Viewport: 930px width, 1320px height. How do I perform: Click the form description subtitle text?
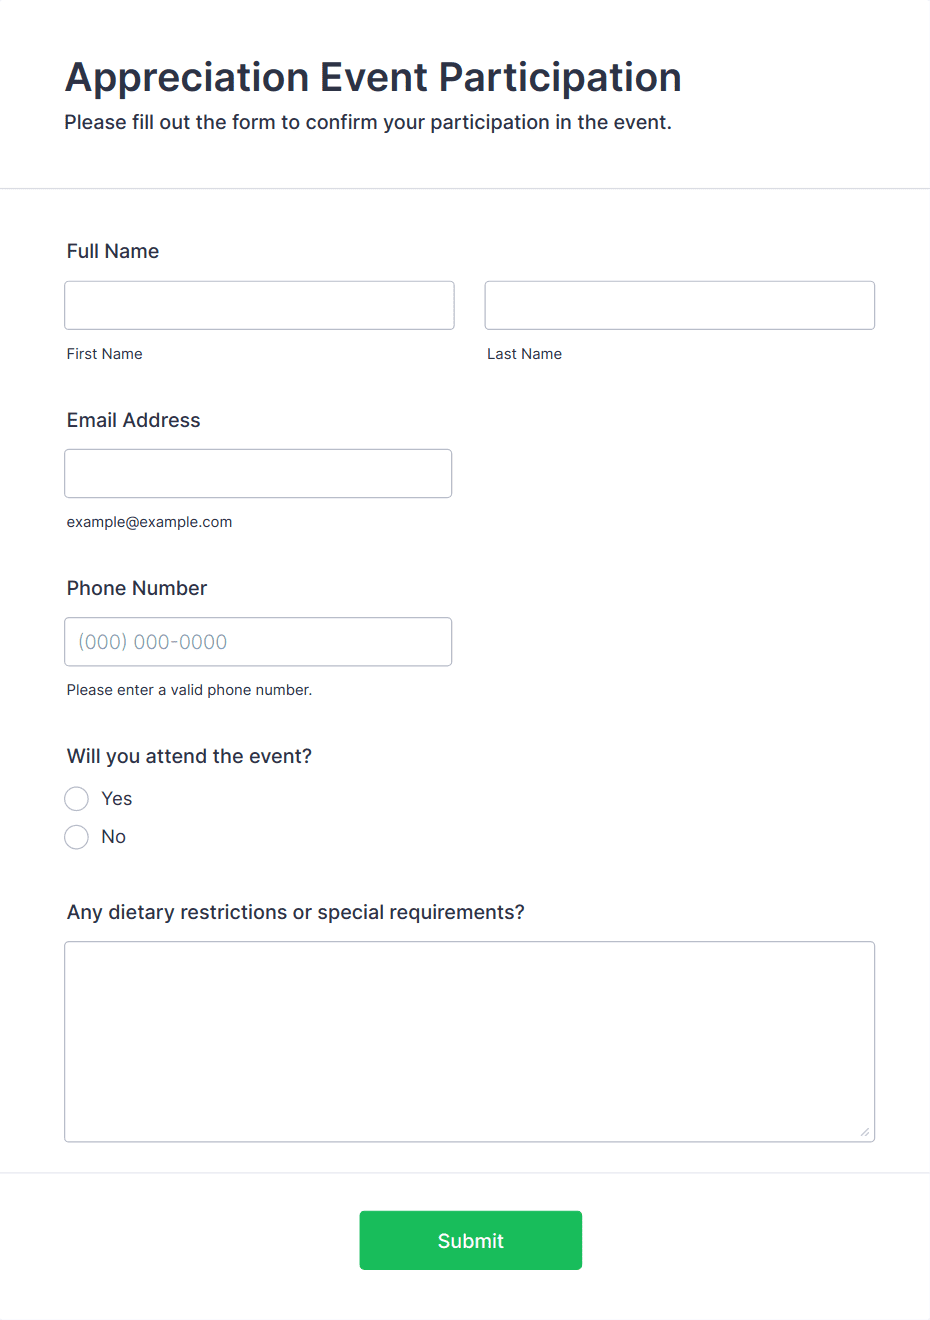coord(368,122)
